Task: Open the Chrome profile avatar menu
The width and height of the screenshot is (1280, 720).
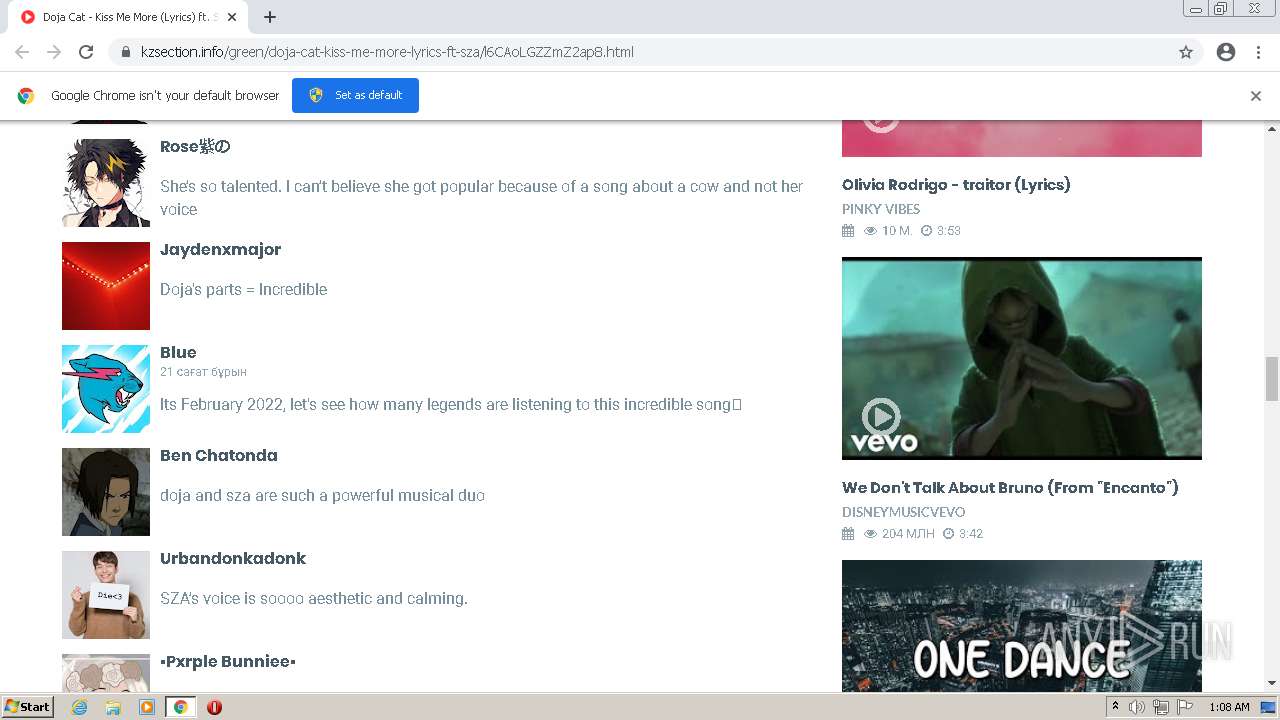Action: (1226, 52)
